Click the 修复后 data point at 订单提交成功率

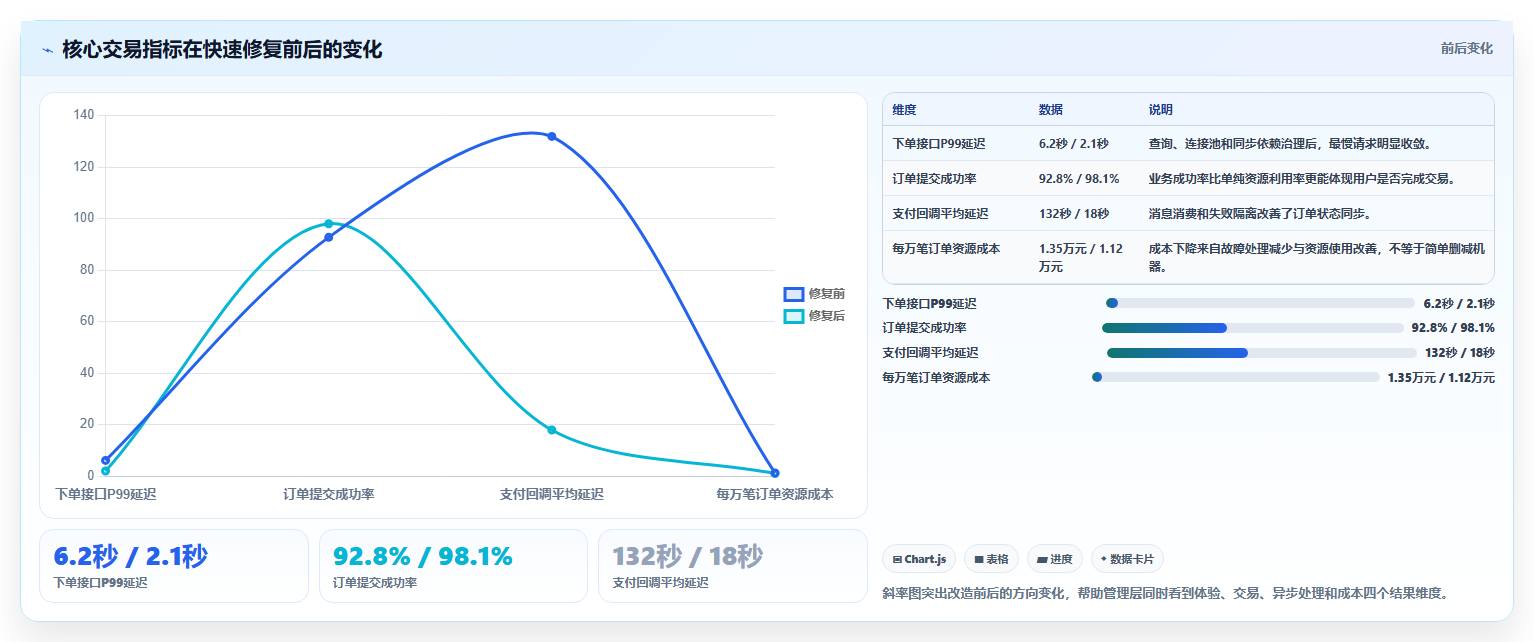click(x=328, y=224)
